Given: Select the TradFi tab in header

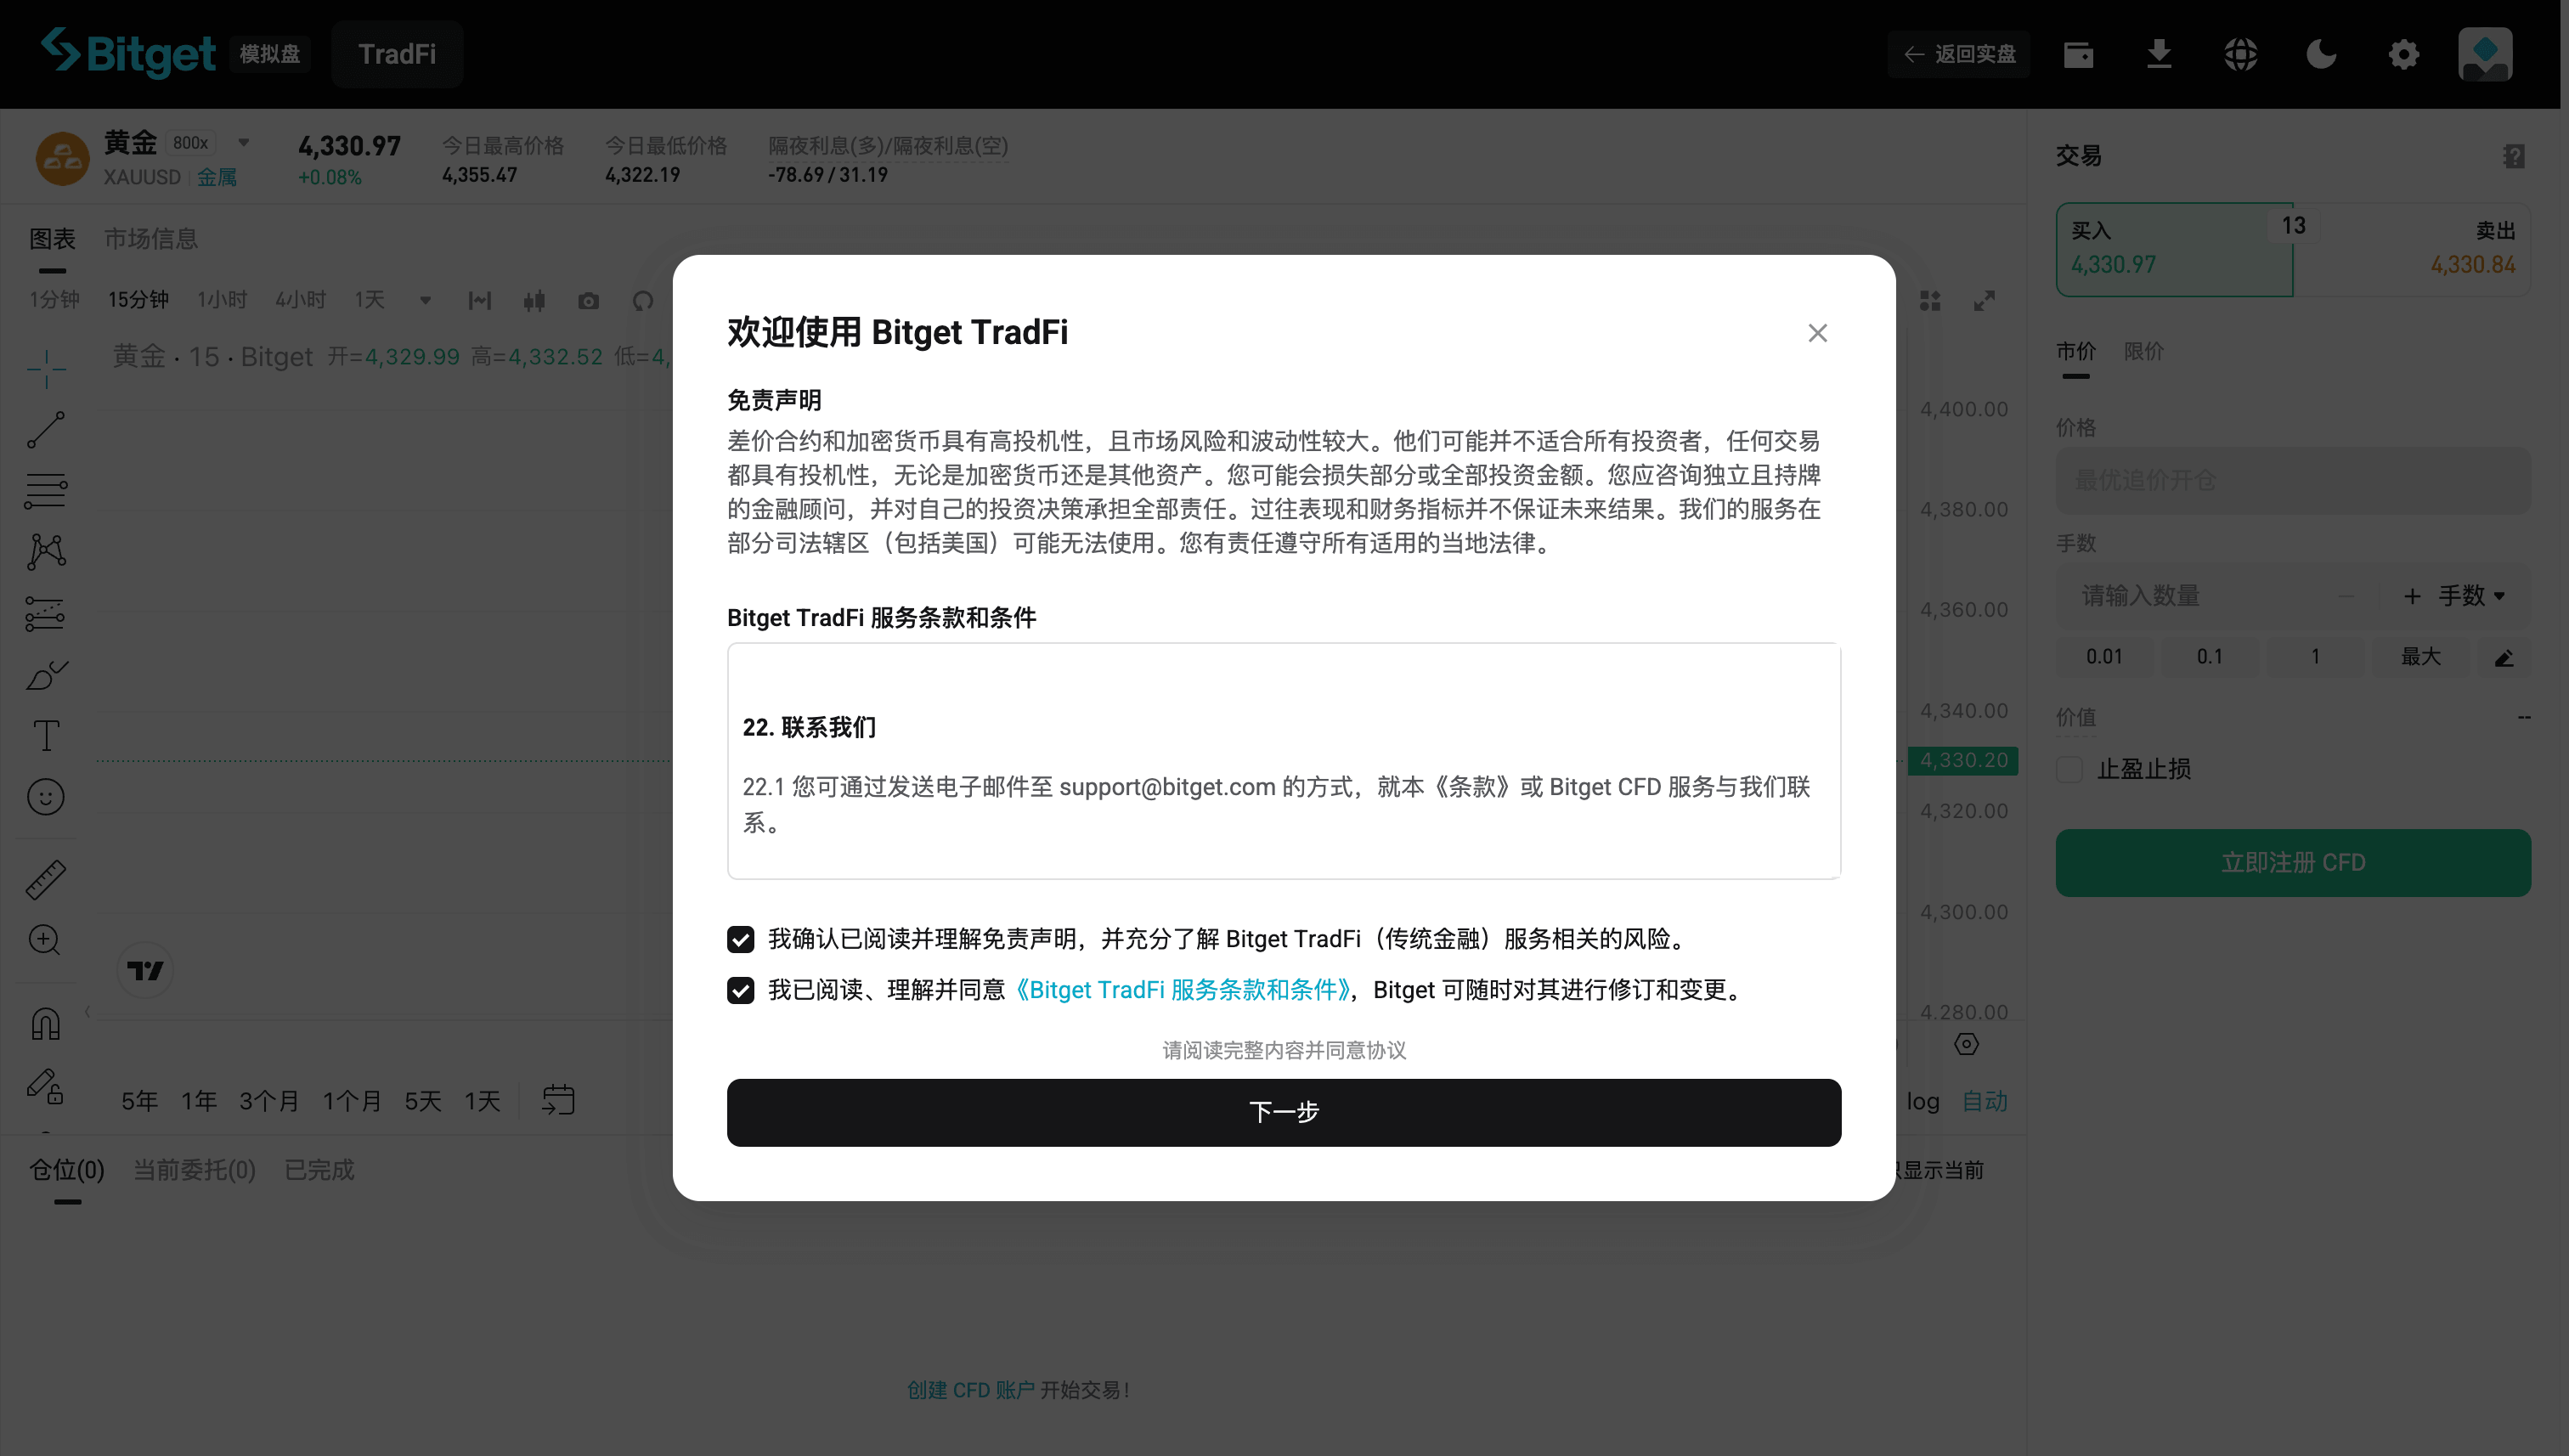Looking at the screenshot, I should (397, 54).
